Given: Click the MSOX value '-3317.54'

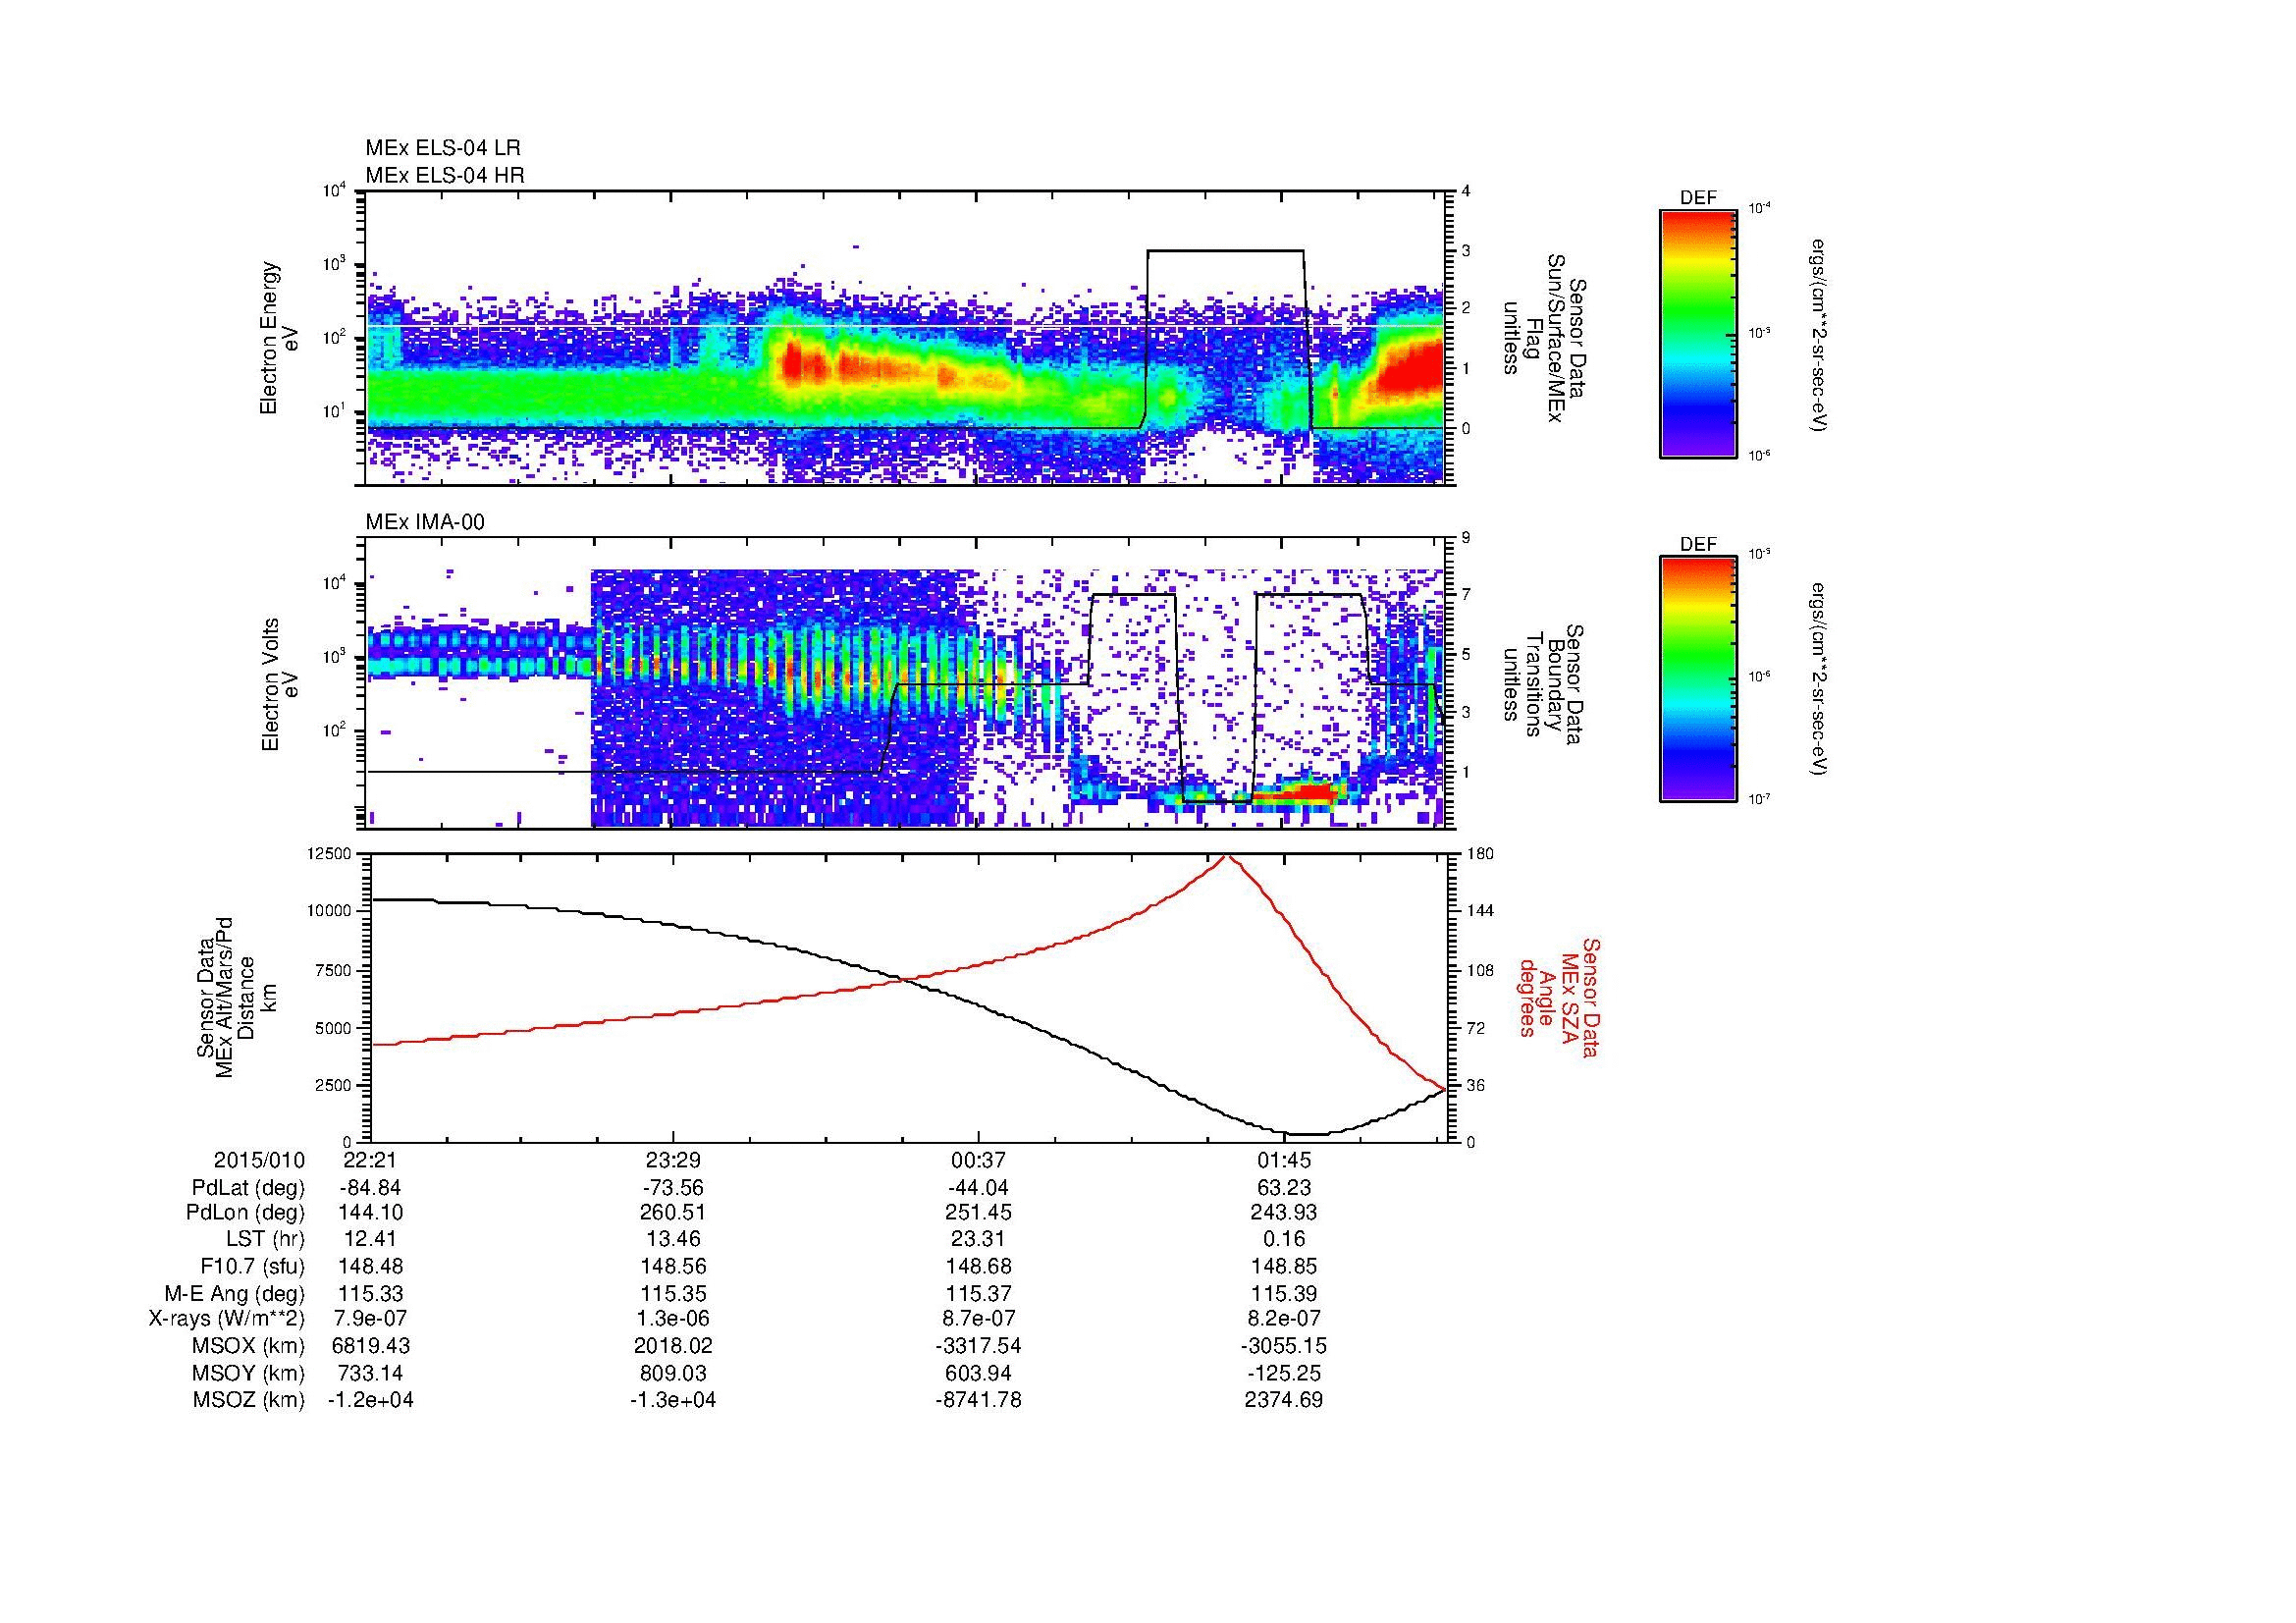Looking at the screenshot, I should pyautogui.click(x=979, y=1347).
